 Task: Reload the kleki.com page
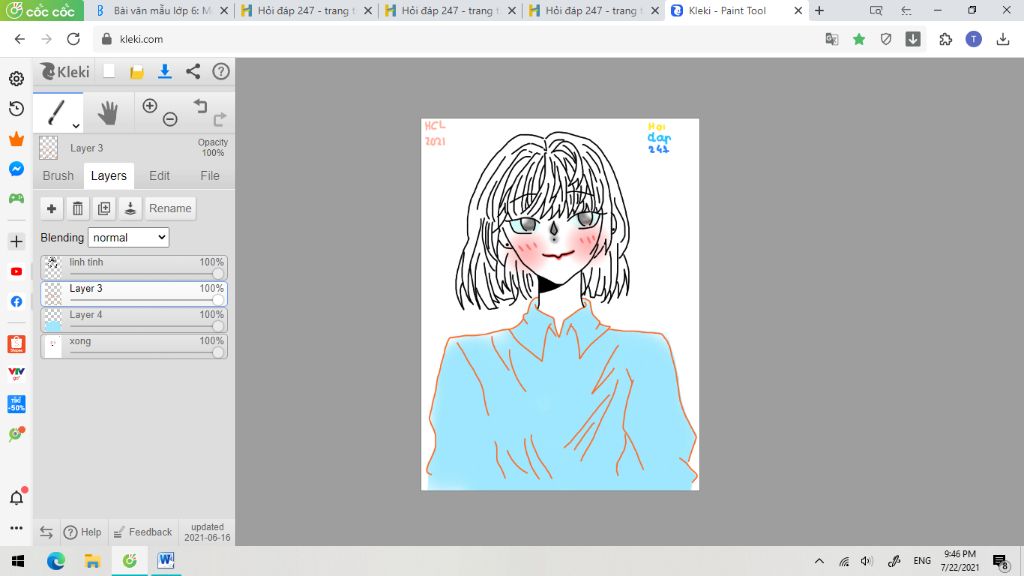tap(73, 39)
